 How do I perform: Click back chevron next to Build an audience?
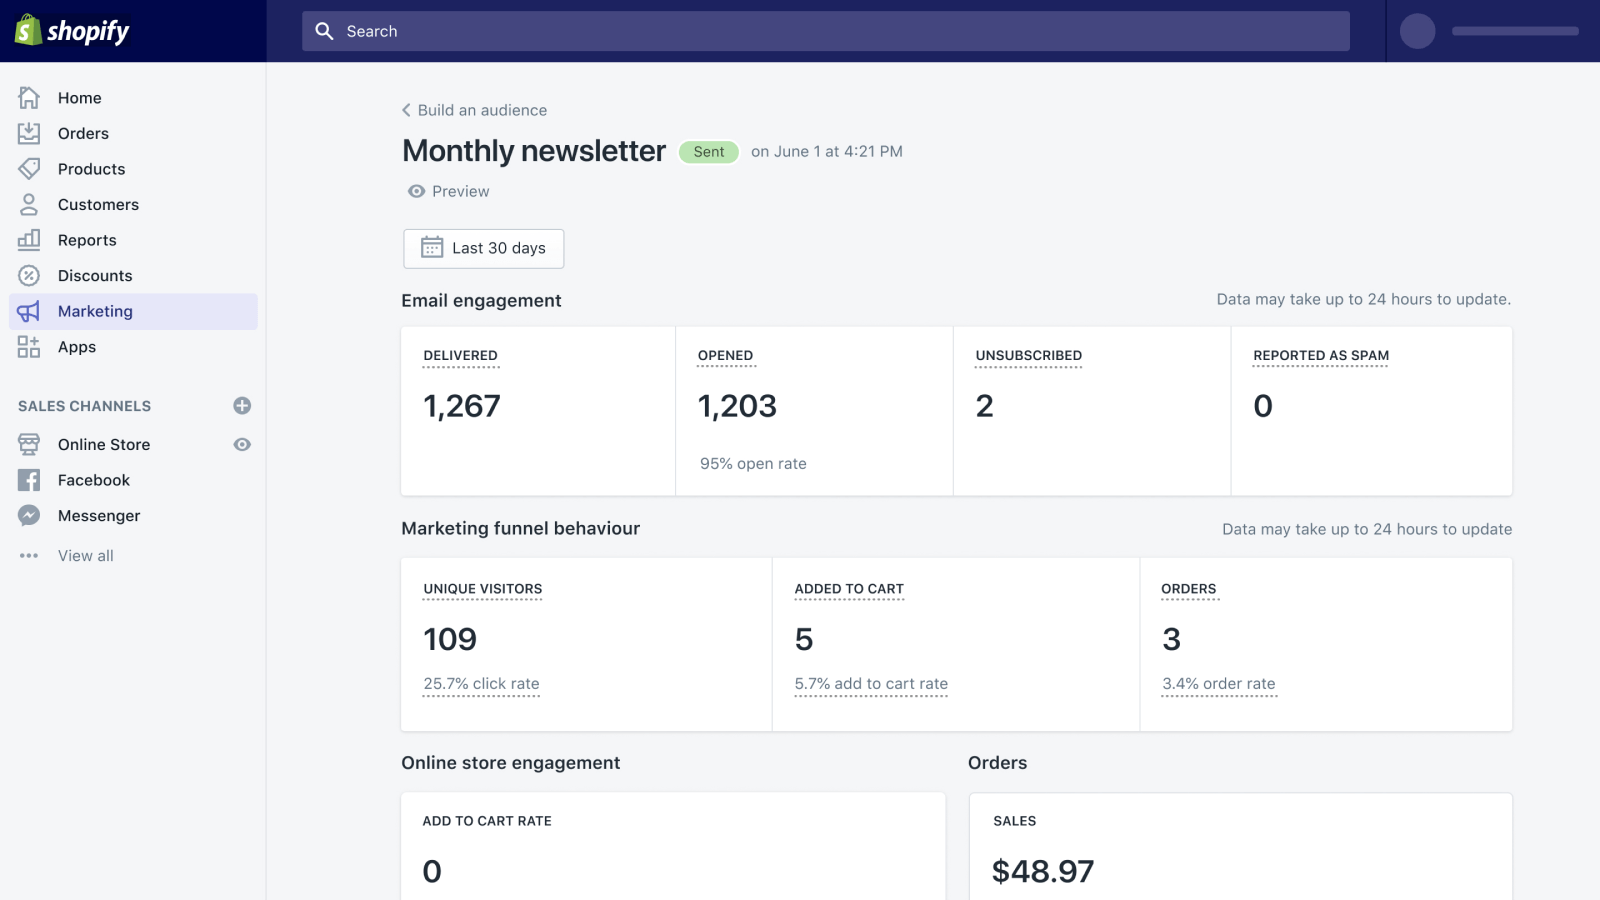point(406,110)
